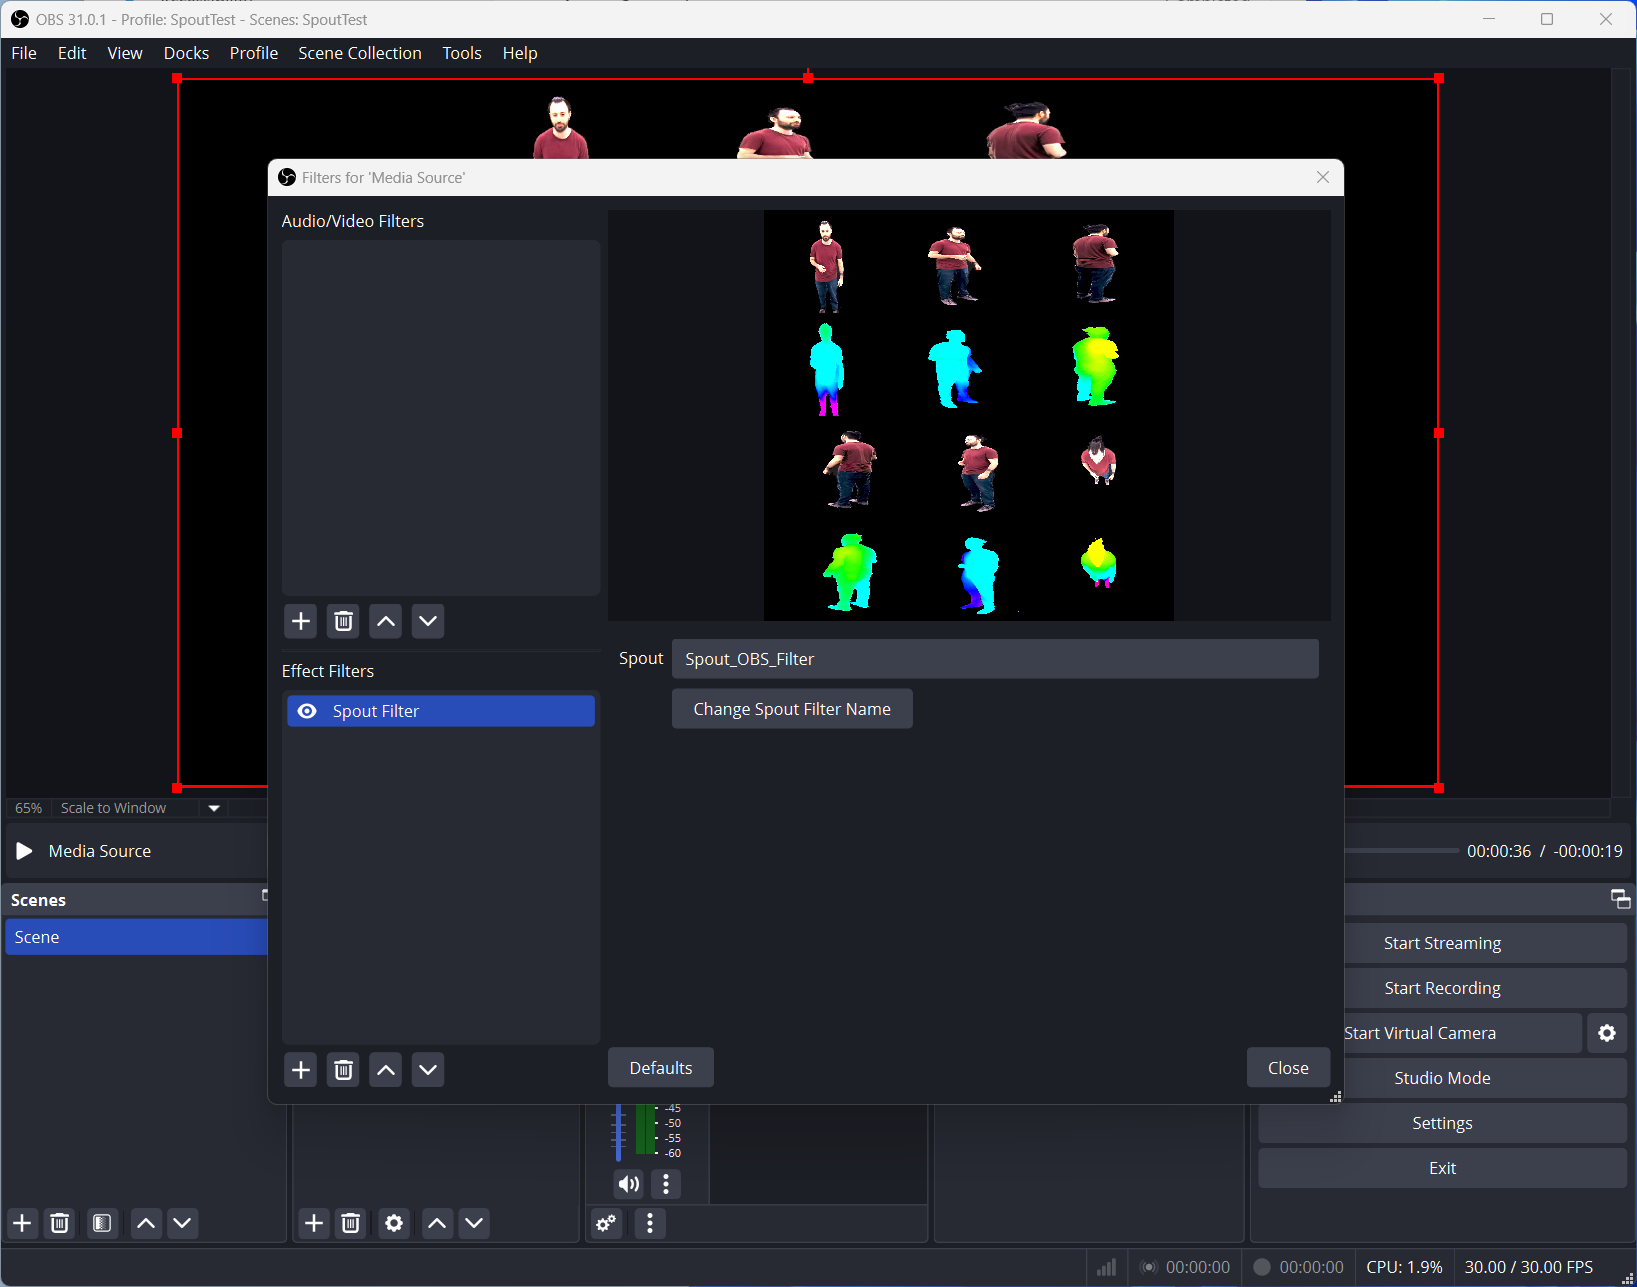Viewport: 1637px width, 1287px height.
Task: Move audio/video filter down in list
Action: coord(428,621)
